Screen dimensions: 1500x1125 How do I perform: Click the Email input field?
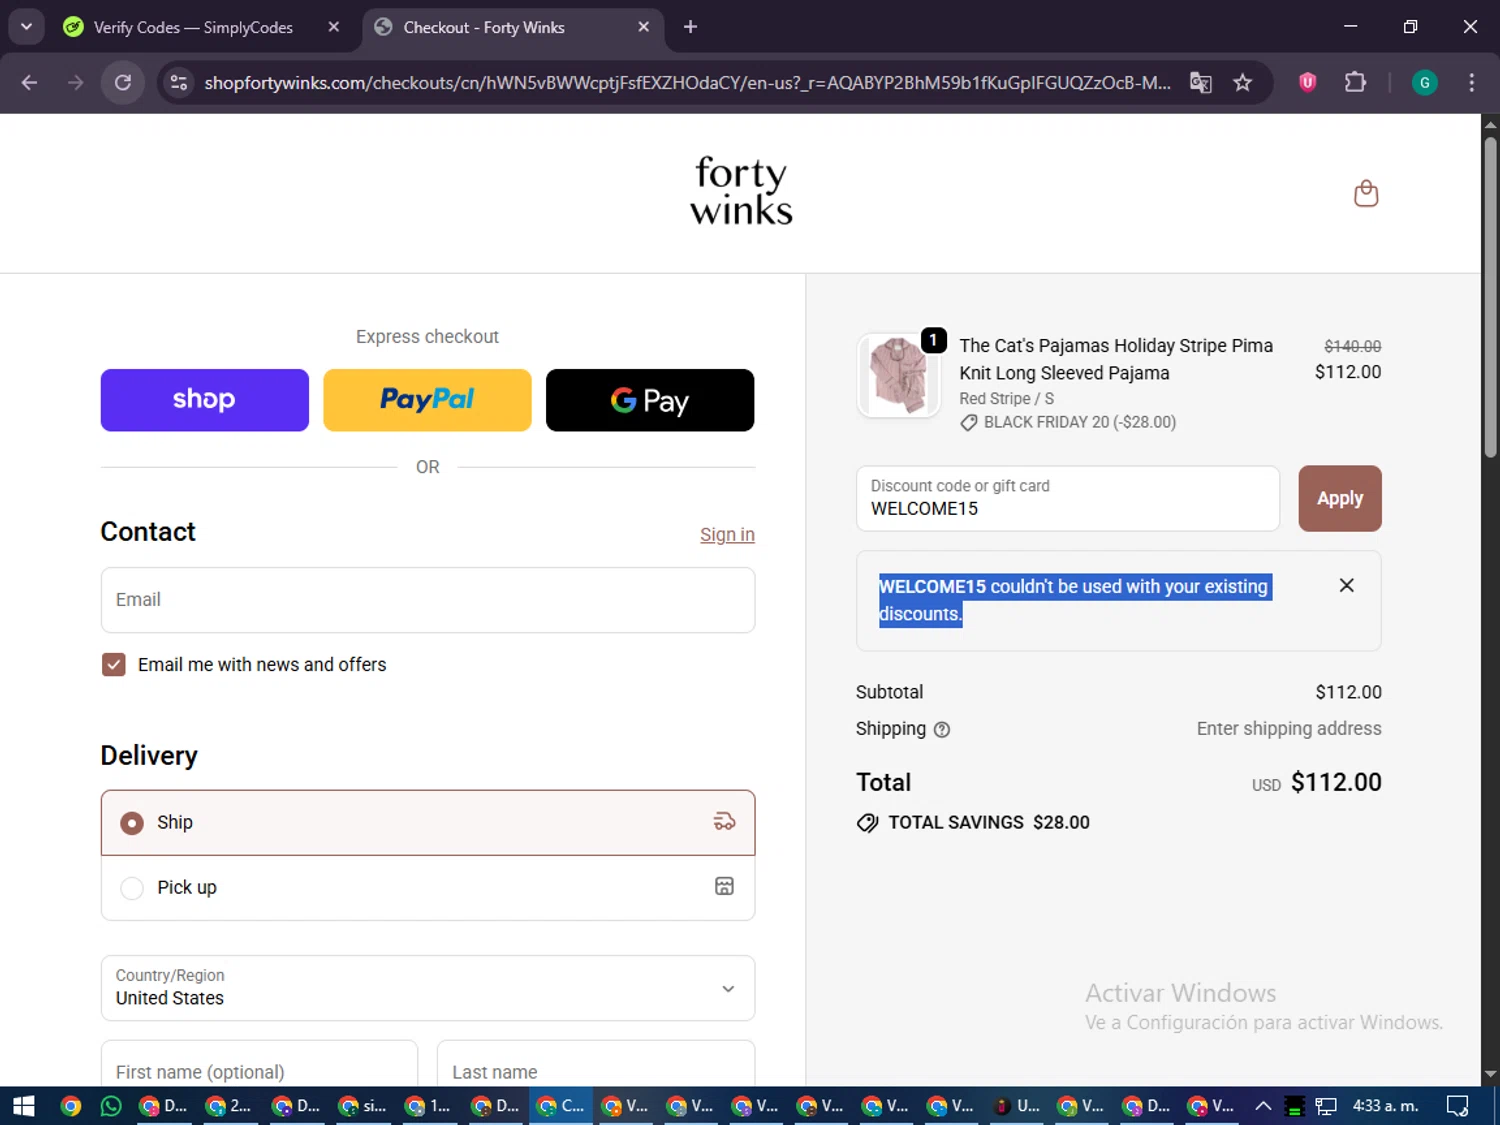(428, 600)
